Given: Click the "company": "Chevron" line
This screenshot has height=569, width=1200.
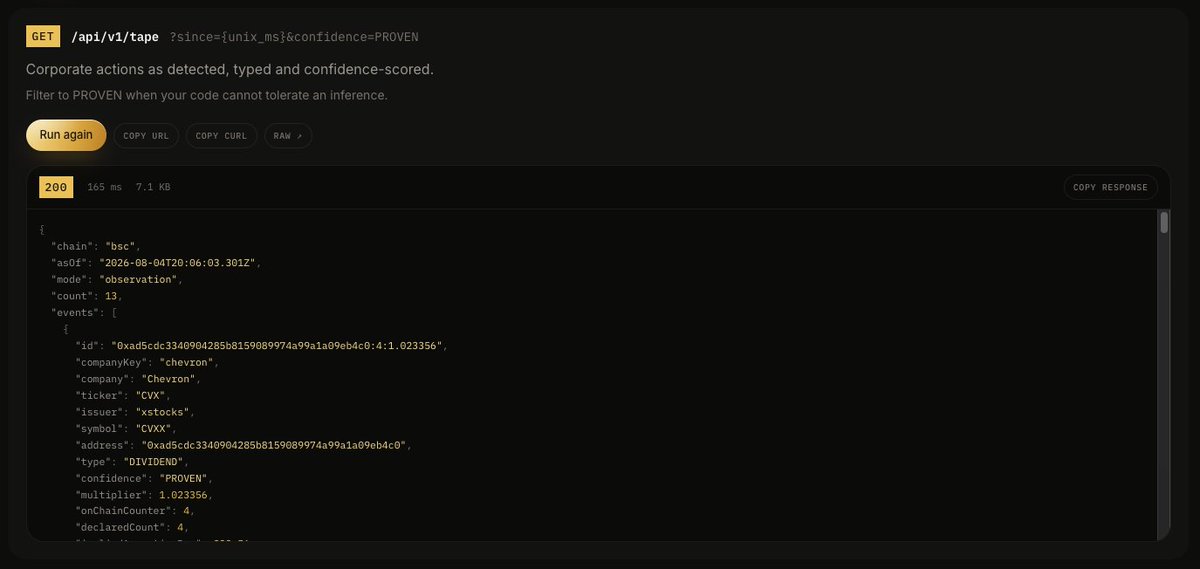Looking at the screenshot, I should click(139, 379).
